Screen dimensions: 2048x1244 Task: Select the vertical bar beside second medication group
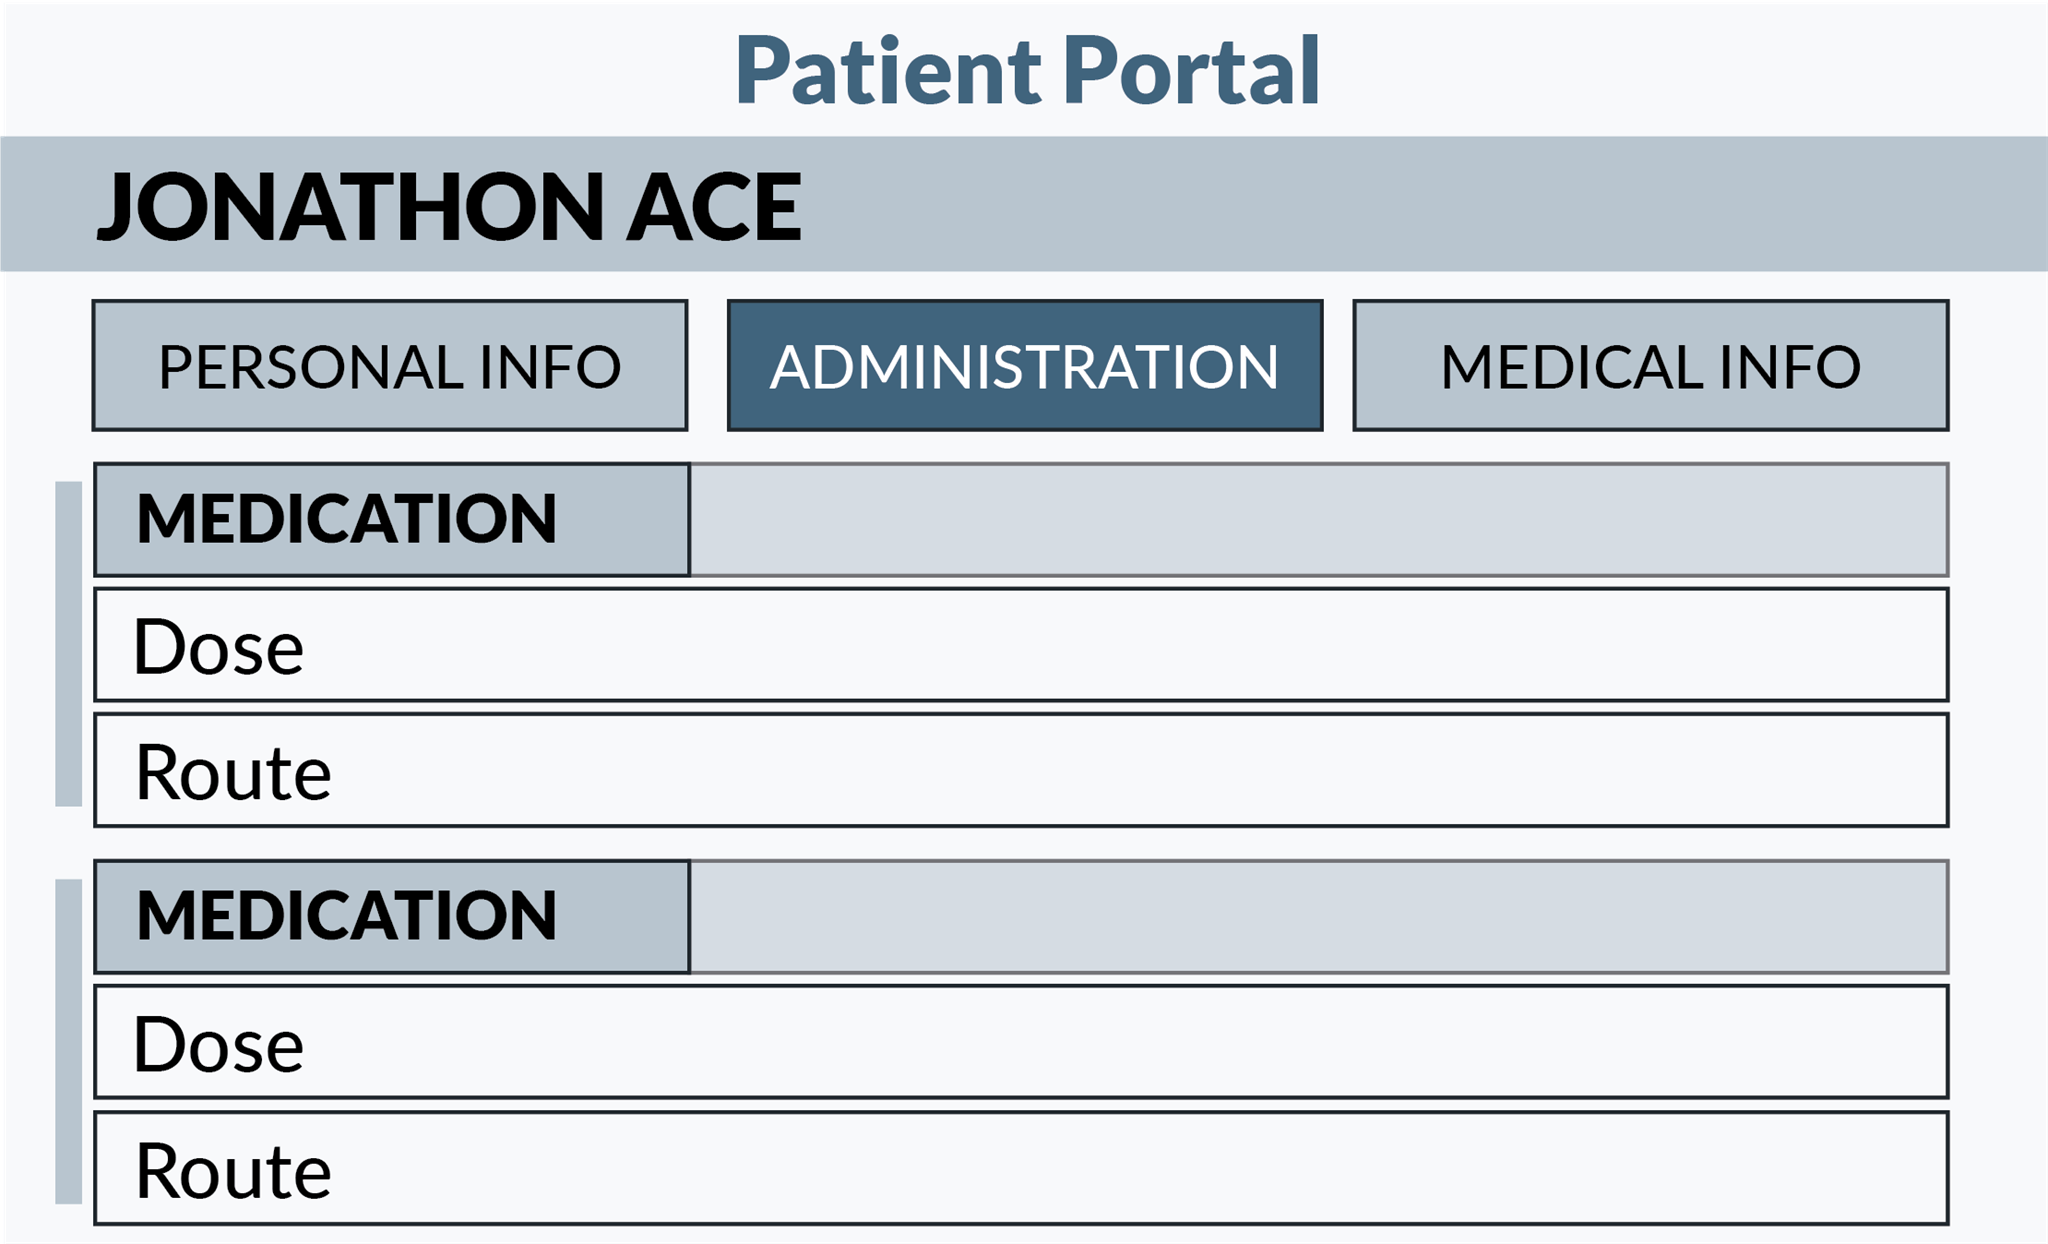click(68, 1041)
